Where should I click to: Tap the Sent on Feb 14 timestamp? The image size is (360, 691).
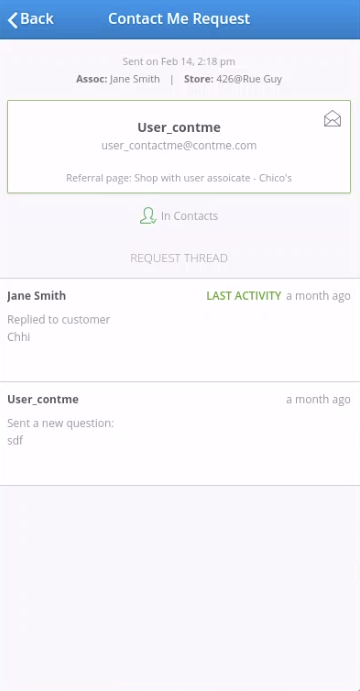pyautogui.click(x=179, y=61)
